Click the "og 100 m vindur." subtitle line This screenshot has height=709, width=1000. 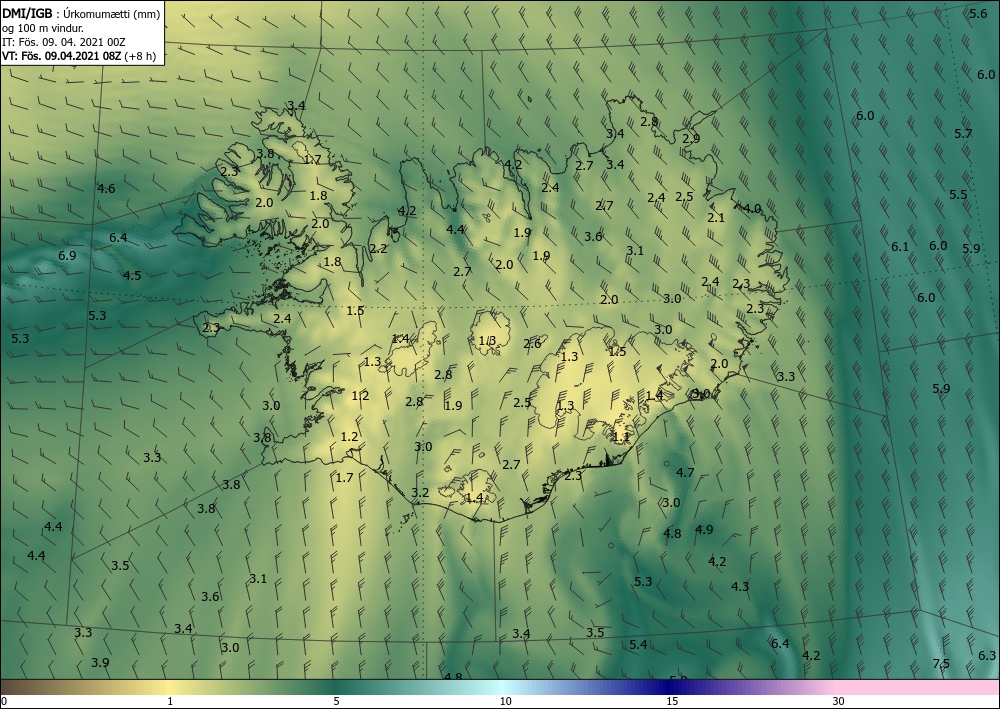click(x=43, y=28)
